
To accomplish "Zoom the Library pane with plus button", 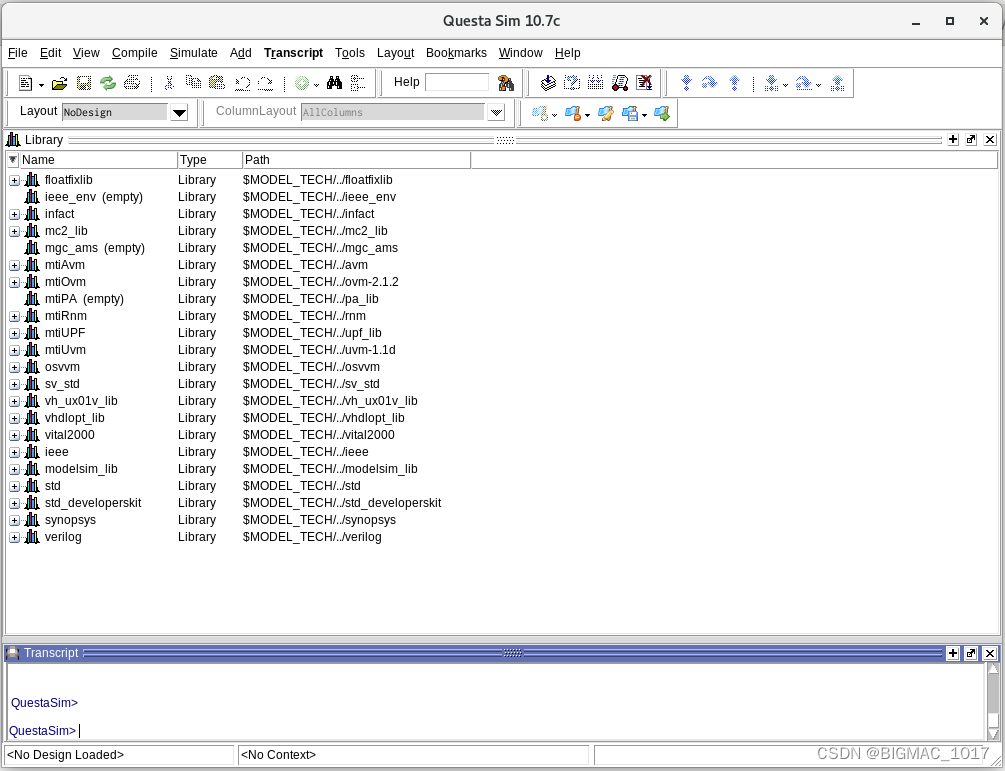I will 953,140.
